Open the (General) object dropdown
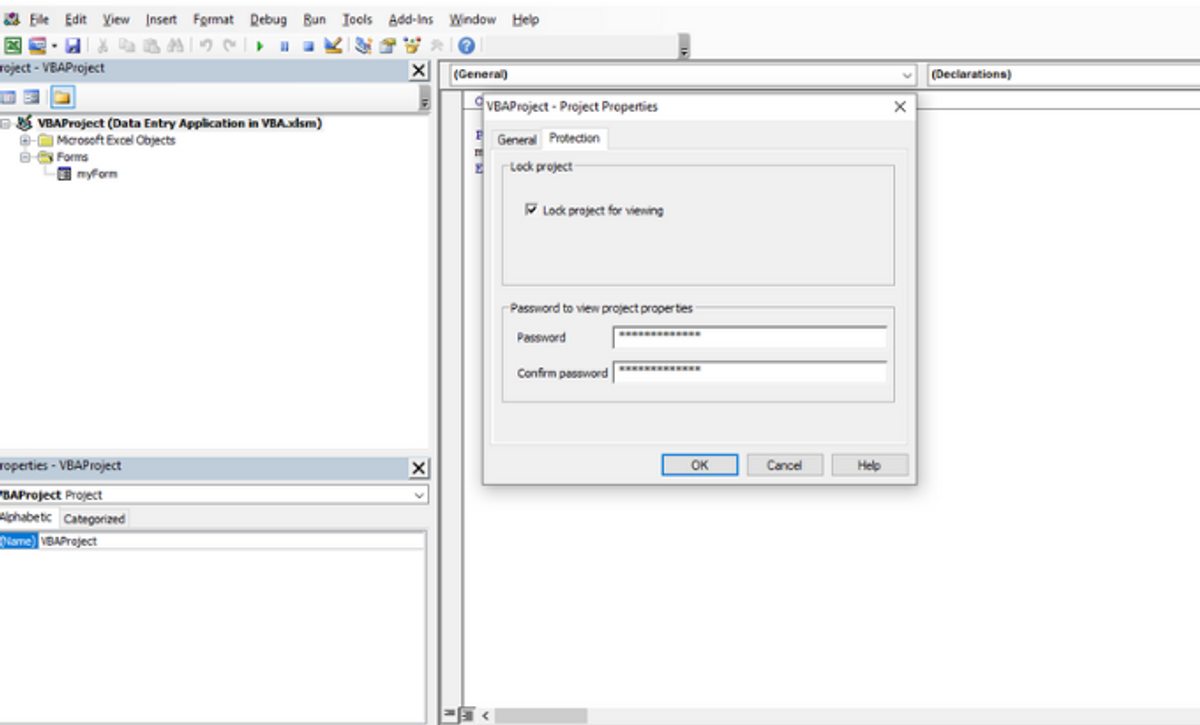Image resolution: width=1200 pixels, height=725 pixels. coord(907,75)
